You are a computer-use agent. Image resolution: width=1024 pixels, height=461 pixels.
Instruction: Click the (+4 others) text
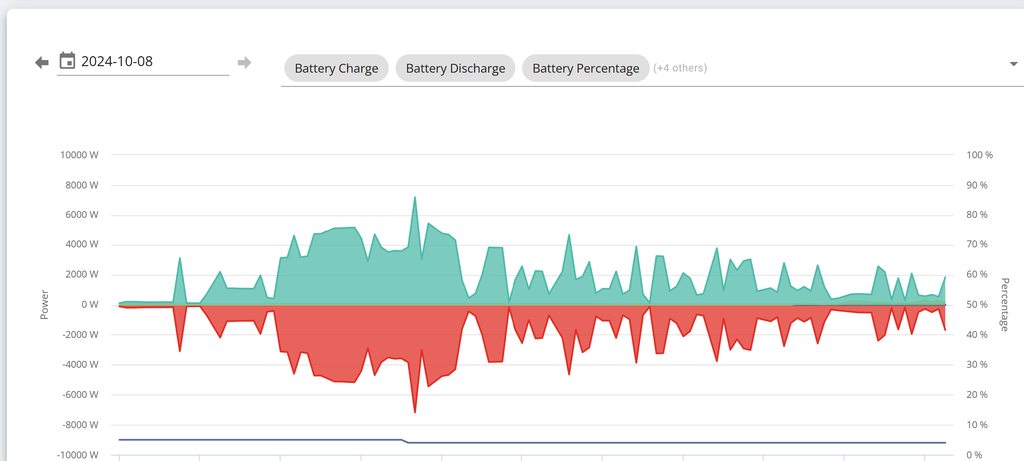pyautogui.click(x=680, y=68)
